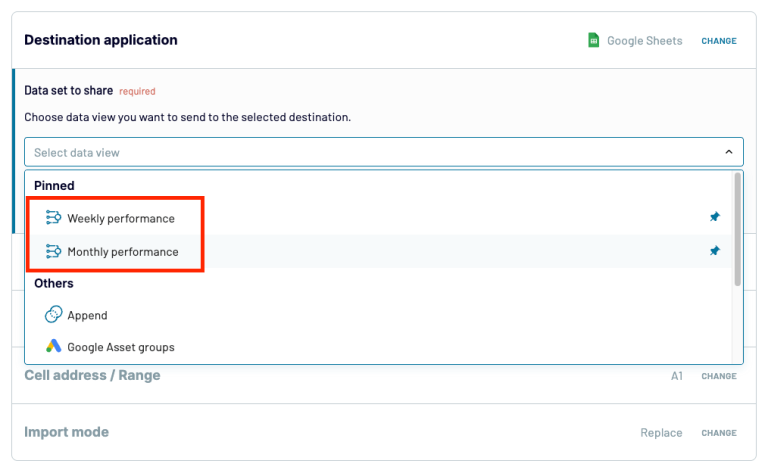The width and height of the screenshot is (768, 473).
Task: Click the Append item icon
Action: tap(54, 315)
